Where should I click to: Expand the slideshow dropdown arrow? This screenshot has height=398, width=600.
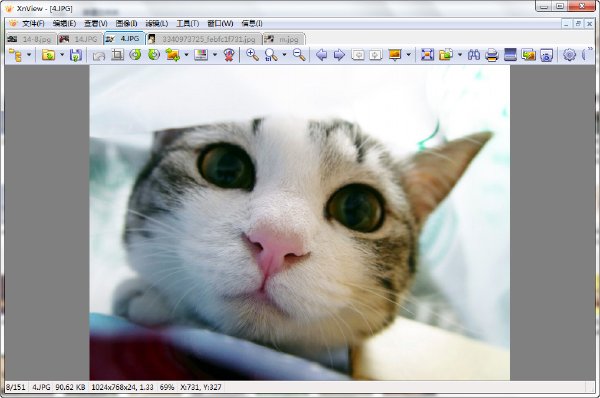(408, 55)
